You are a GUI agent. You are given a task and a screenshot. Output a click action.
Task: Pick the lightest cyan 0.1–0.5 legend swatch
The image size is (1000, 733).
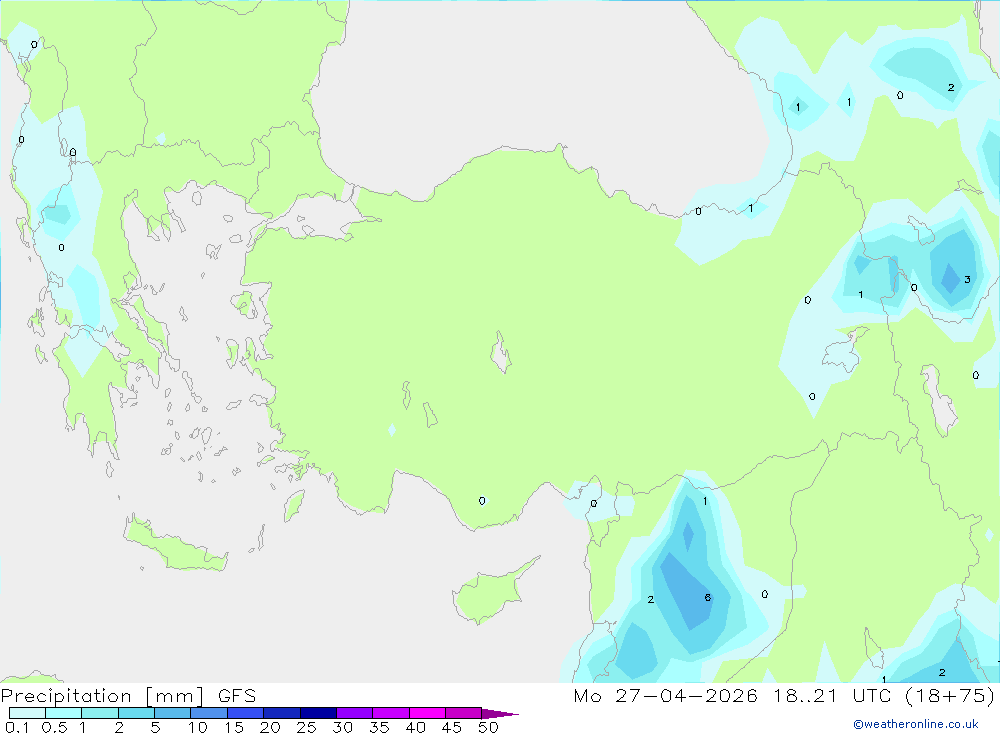(27, 713)
